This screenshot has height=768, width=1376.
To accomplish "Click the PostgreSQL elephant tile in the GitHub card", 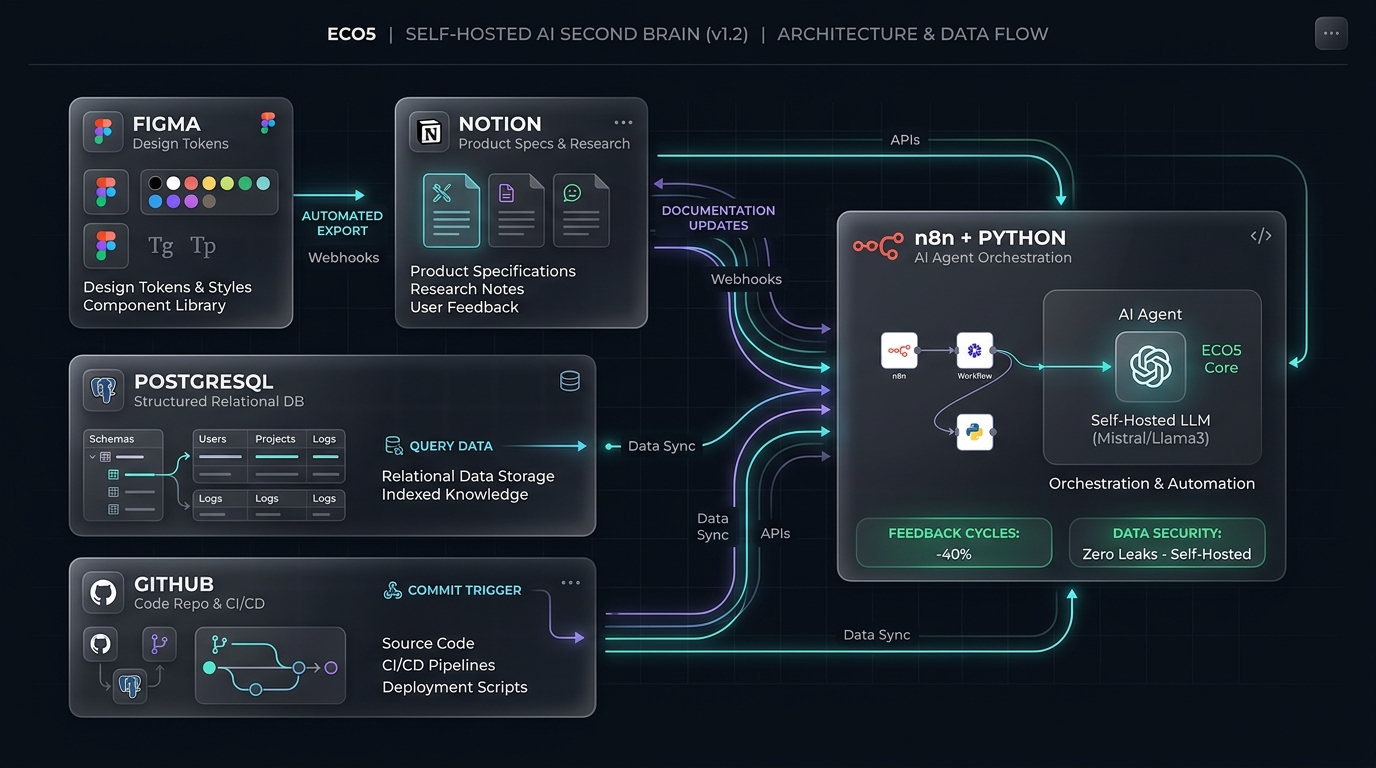I will point(129,685).
